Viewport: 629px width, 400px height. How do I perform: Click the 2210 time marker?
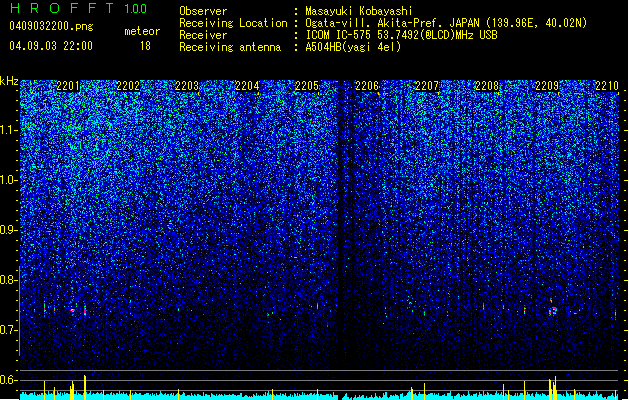[x=607, y=86]
